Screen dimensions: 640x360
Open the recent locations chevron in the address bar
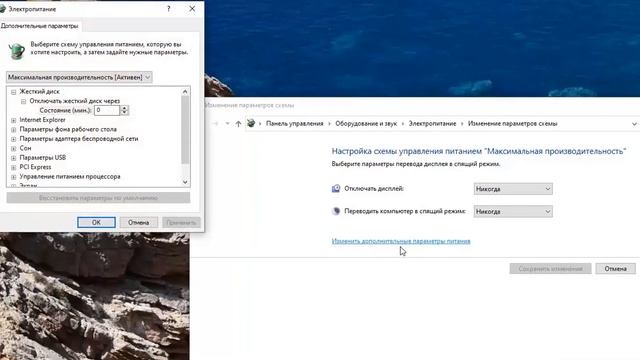(x=227, y=124)
